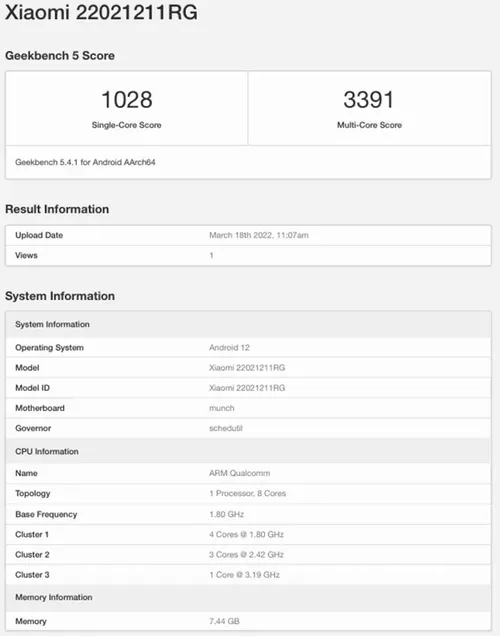Select Xiaomi 22021211RG in the Model row

click(x=247, y=368)
